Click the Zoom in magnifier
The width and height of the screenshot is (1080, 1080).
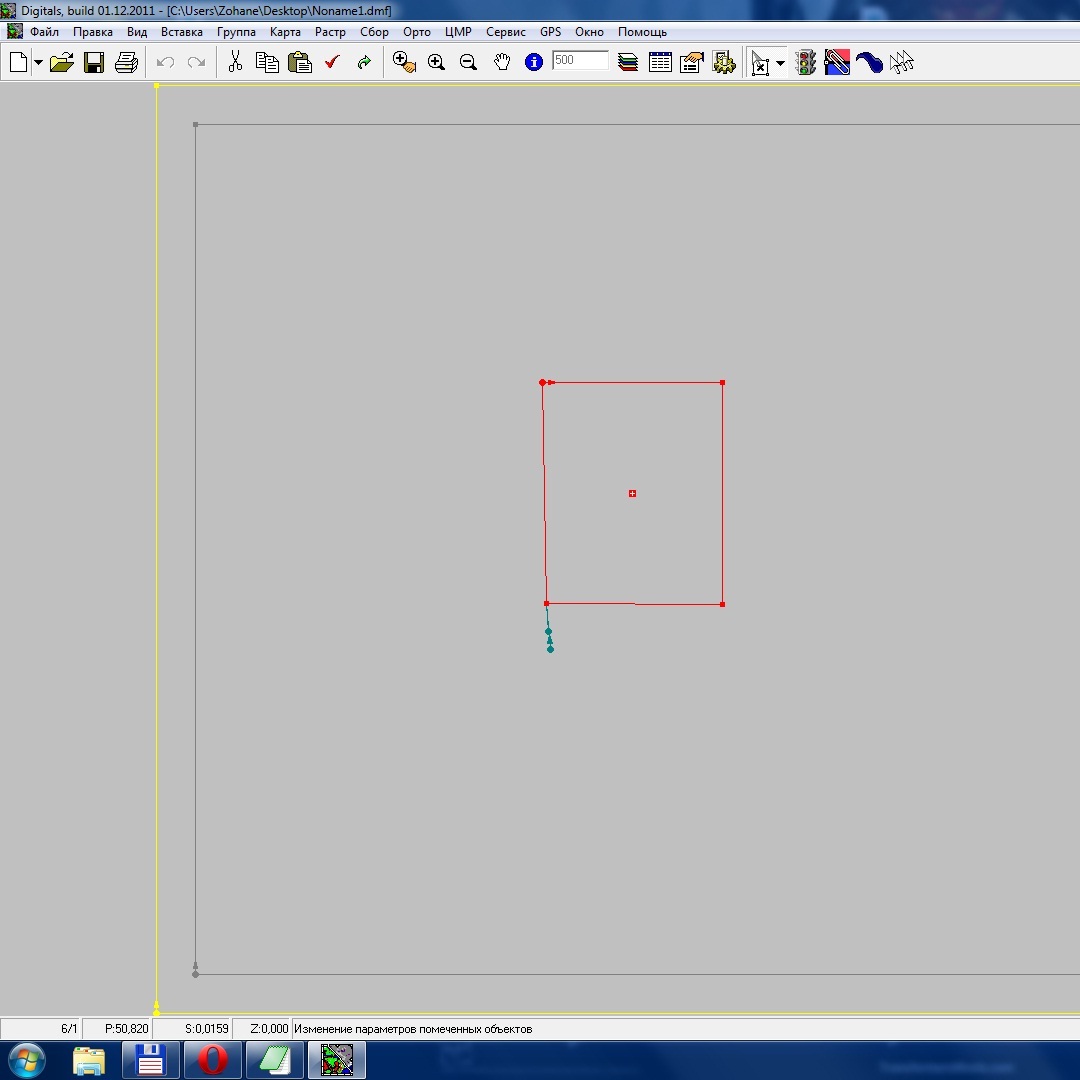click(436, 62)
